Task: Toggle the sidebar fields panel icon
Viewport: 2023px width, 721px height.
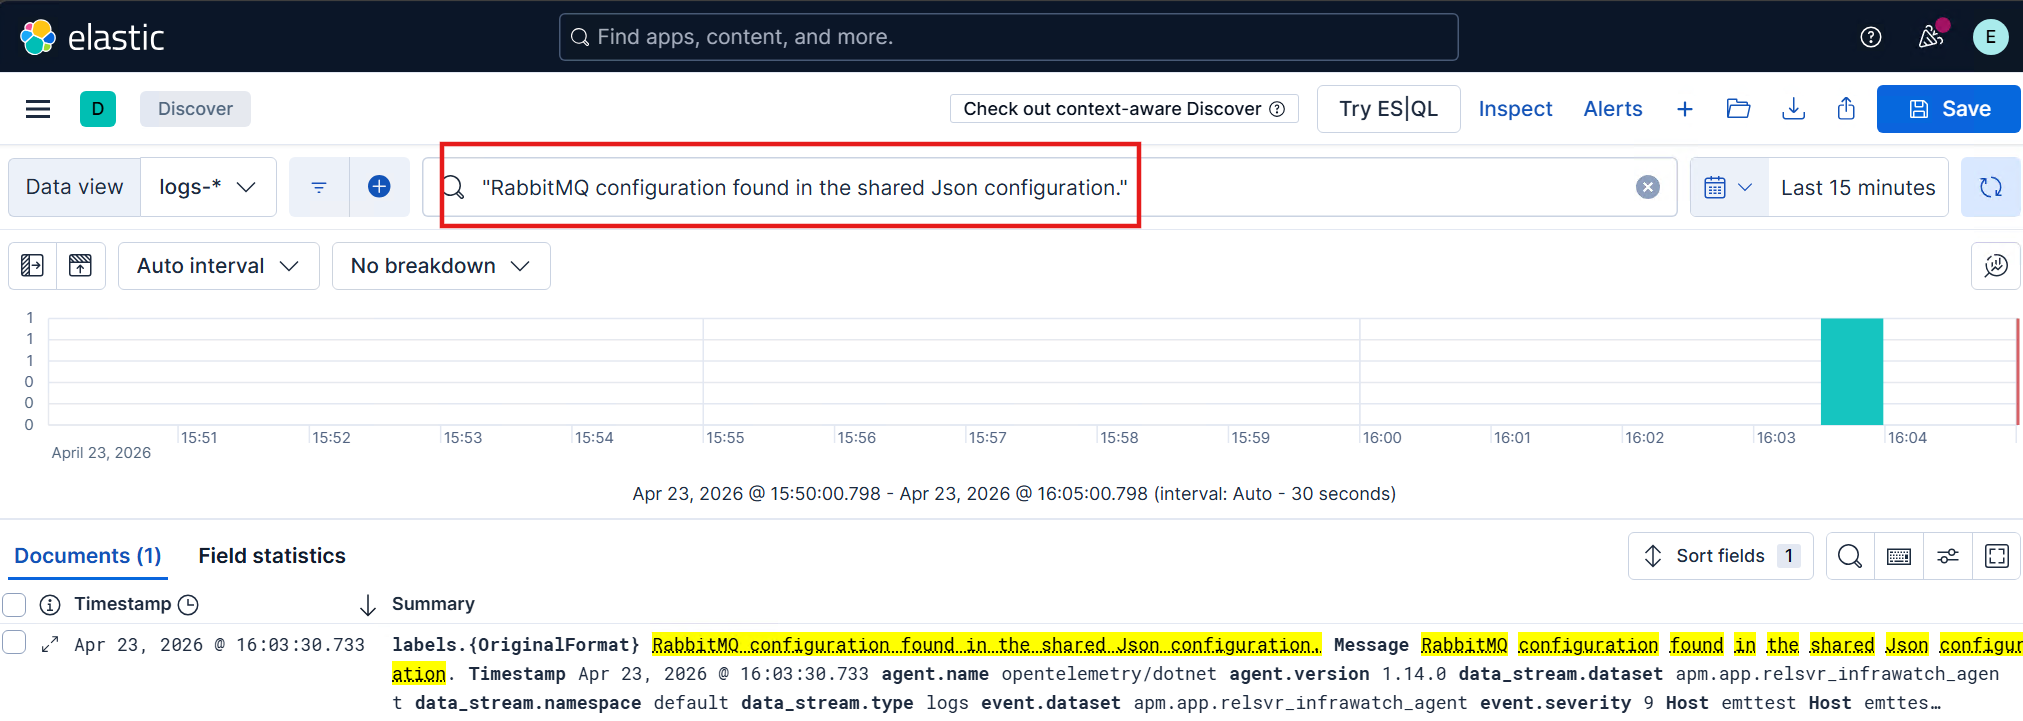Action: (33, 266)
